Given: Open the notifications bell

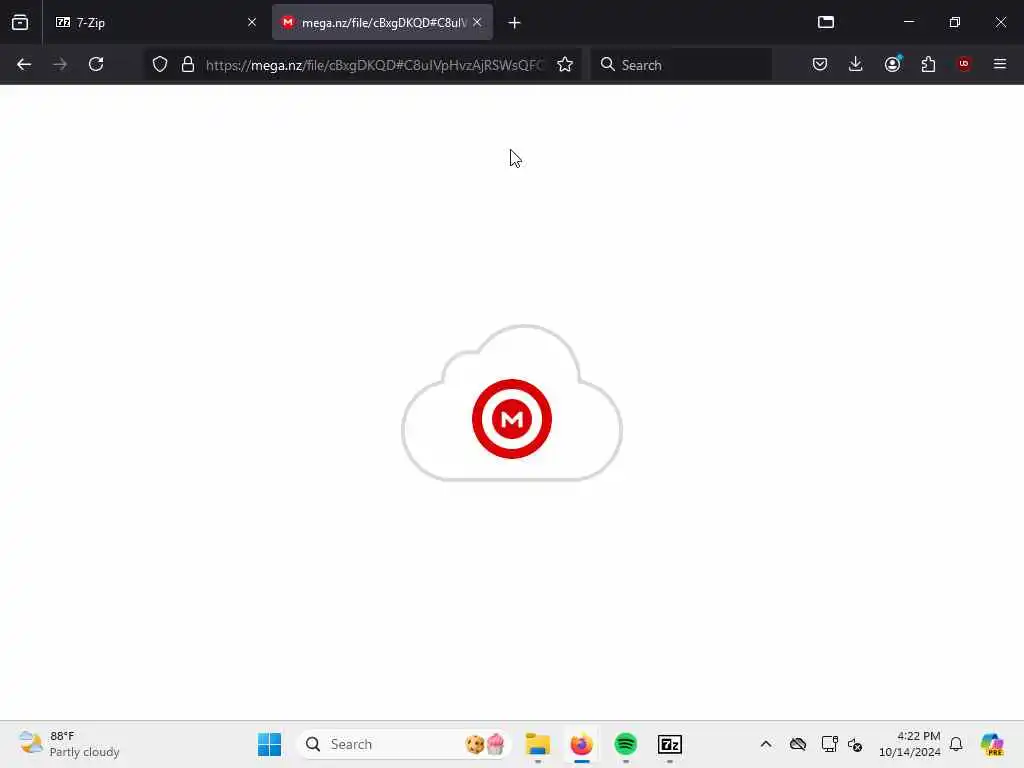Looking at the screenshot, I should [956, 744].
